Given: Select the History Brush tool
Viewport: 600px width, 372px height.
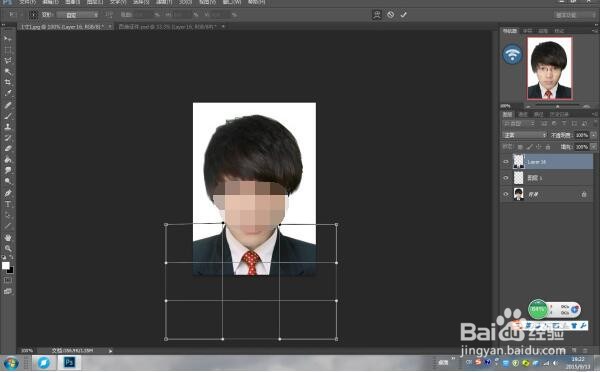Looking at the screenshot, I should point(8,138).
